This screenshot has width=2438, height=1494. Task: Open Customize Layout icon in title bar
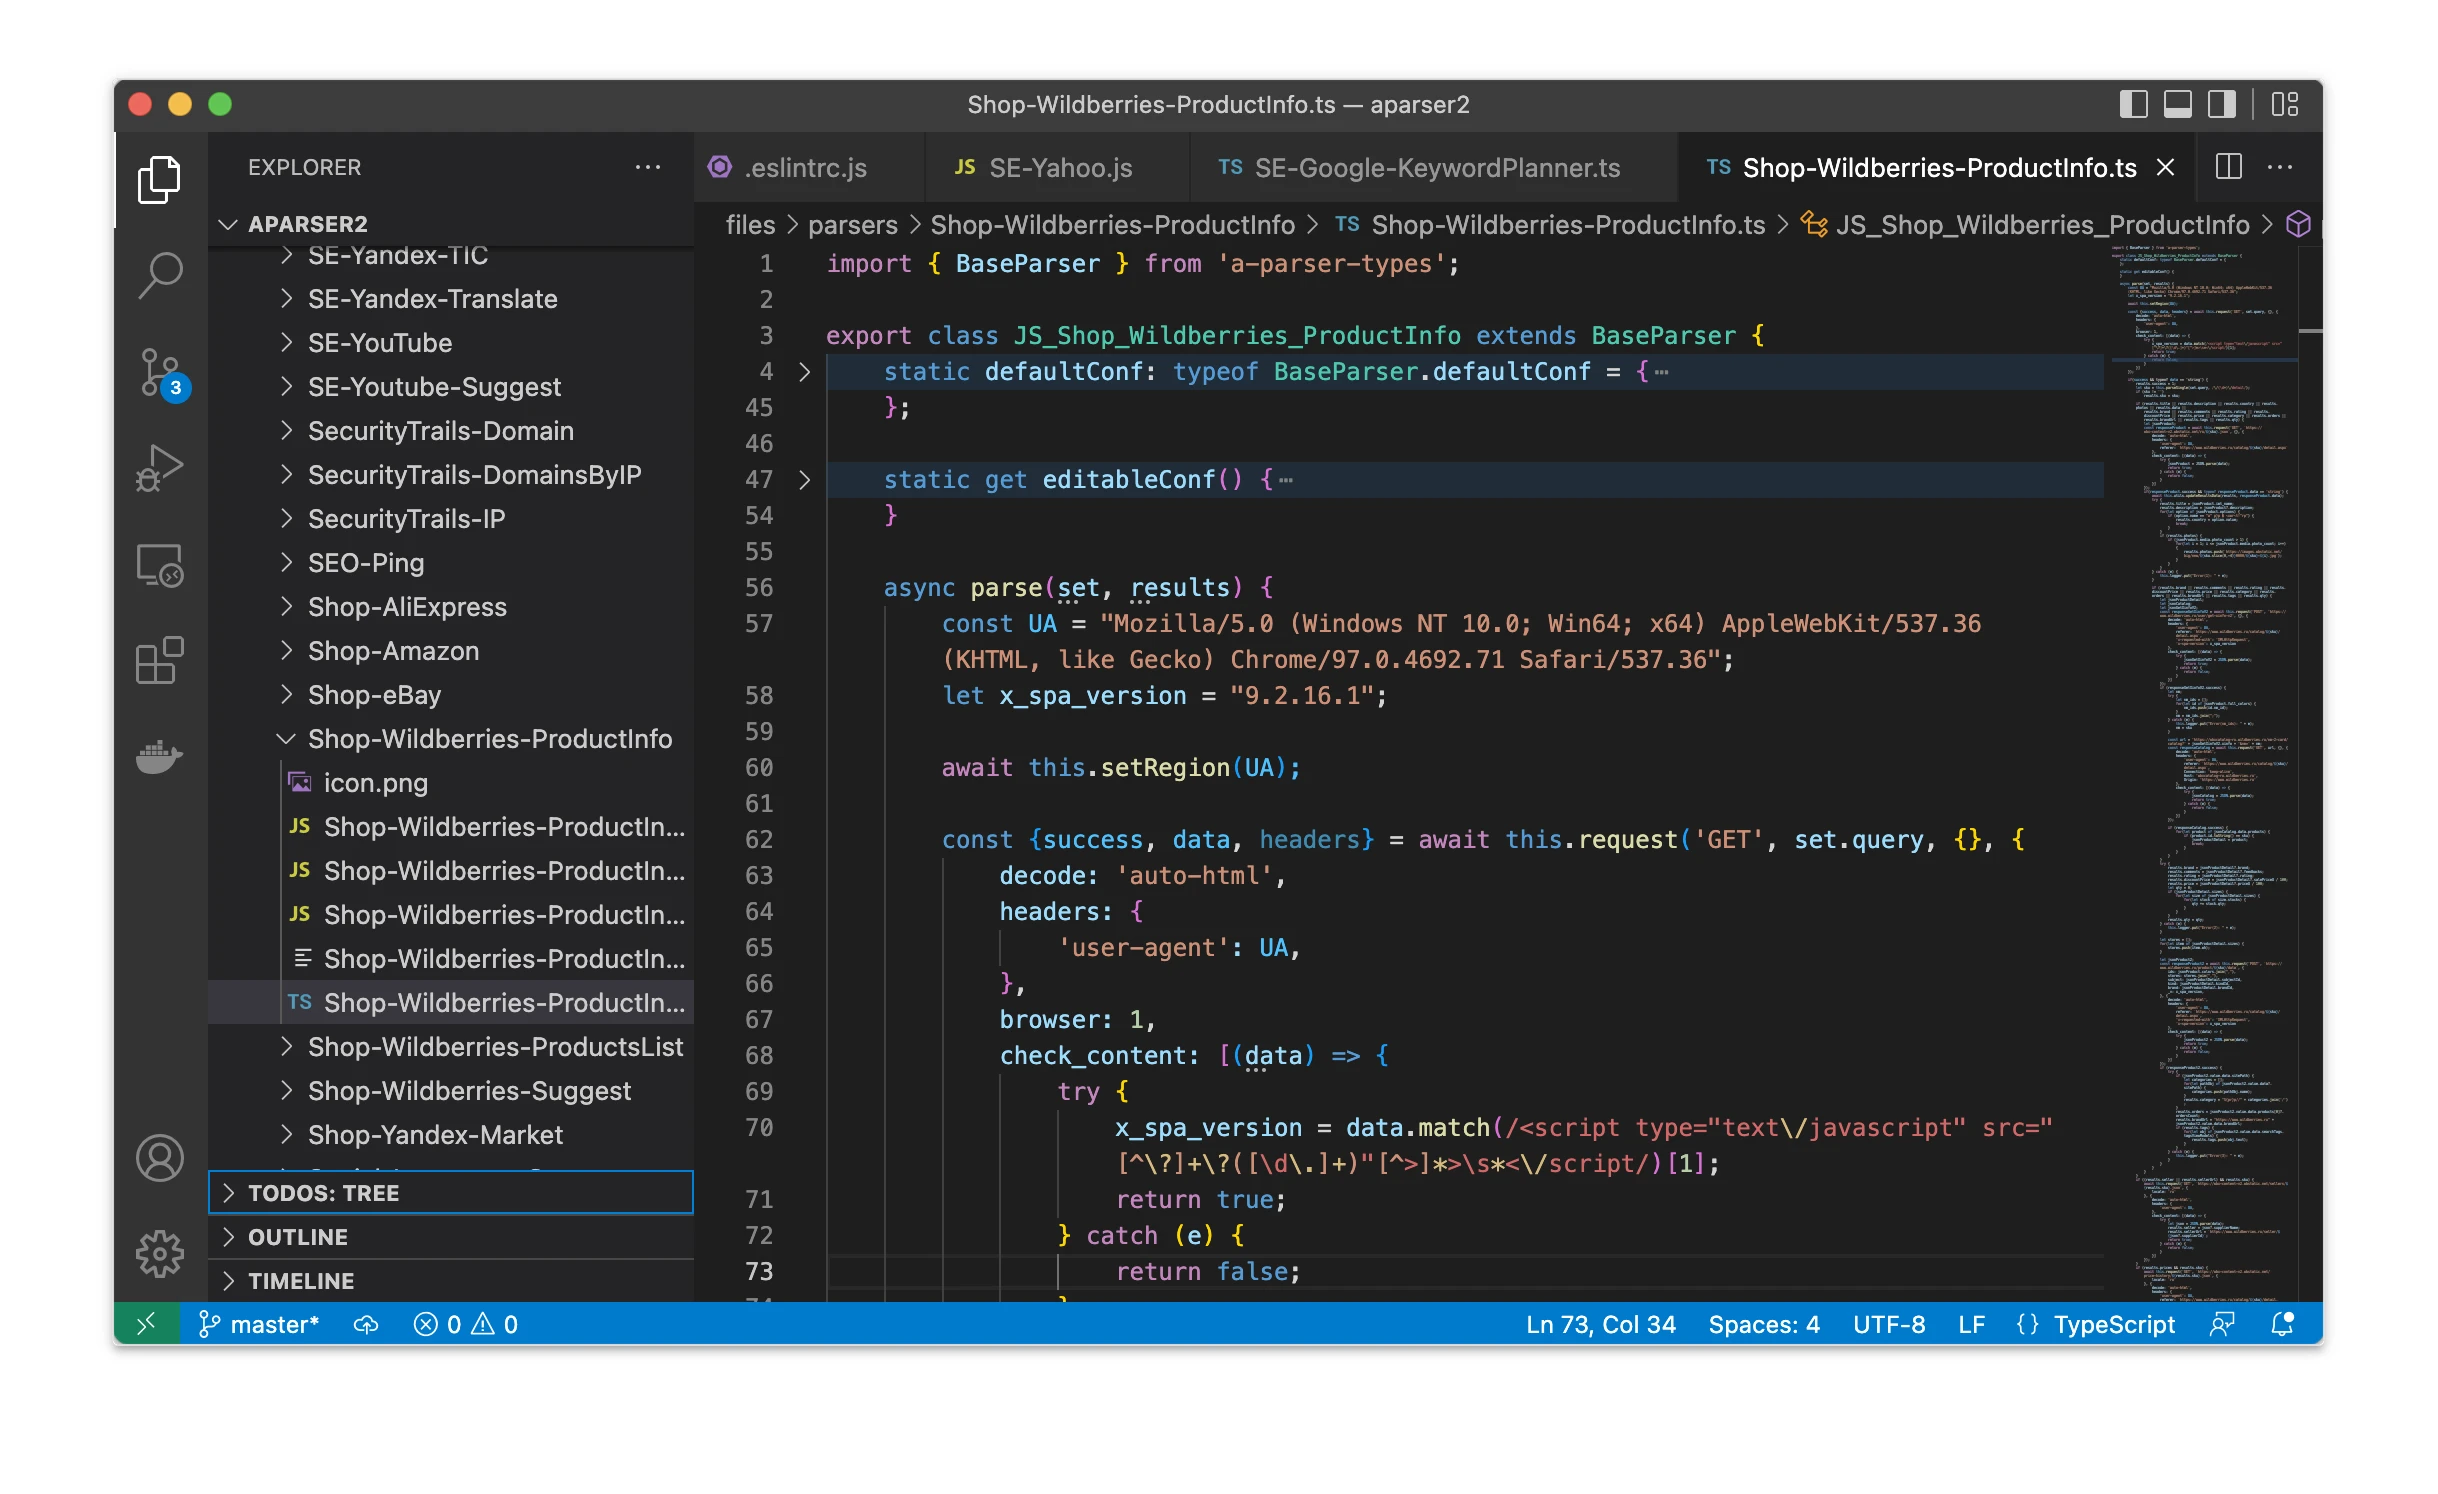coord(2285,104)
